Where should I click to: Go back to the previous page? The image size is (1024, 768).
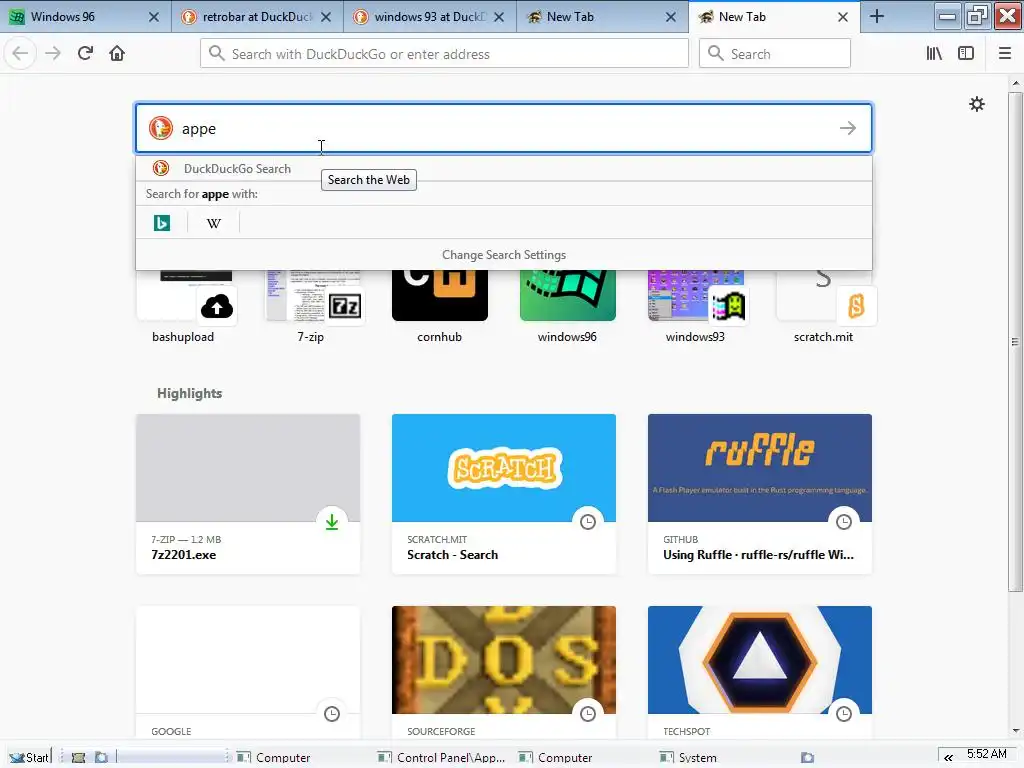(20, 54)
